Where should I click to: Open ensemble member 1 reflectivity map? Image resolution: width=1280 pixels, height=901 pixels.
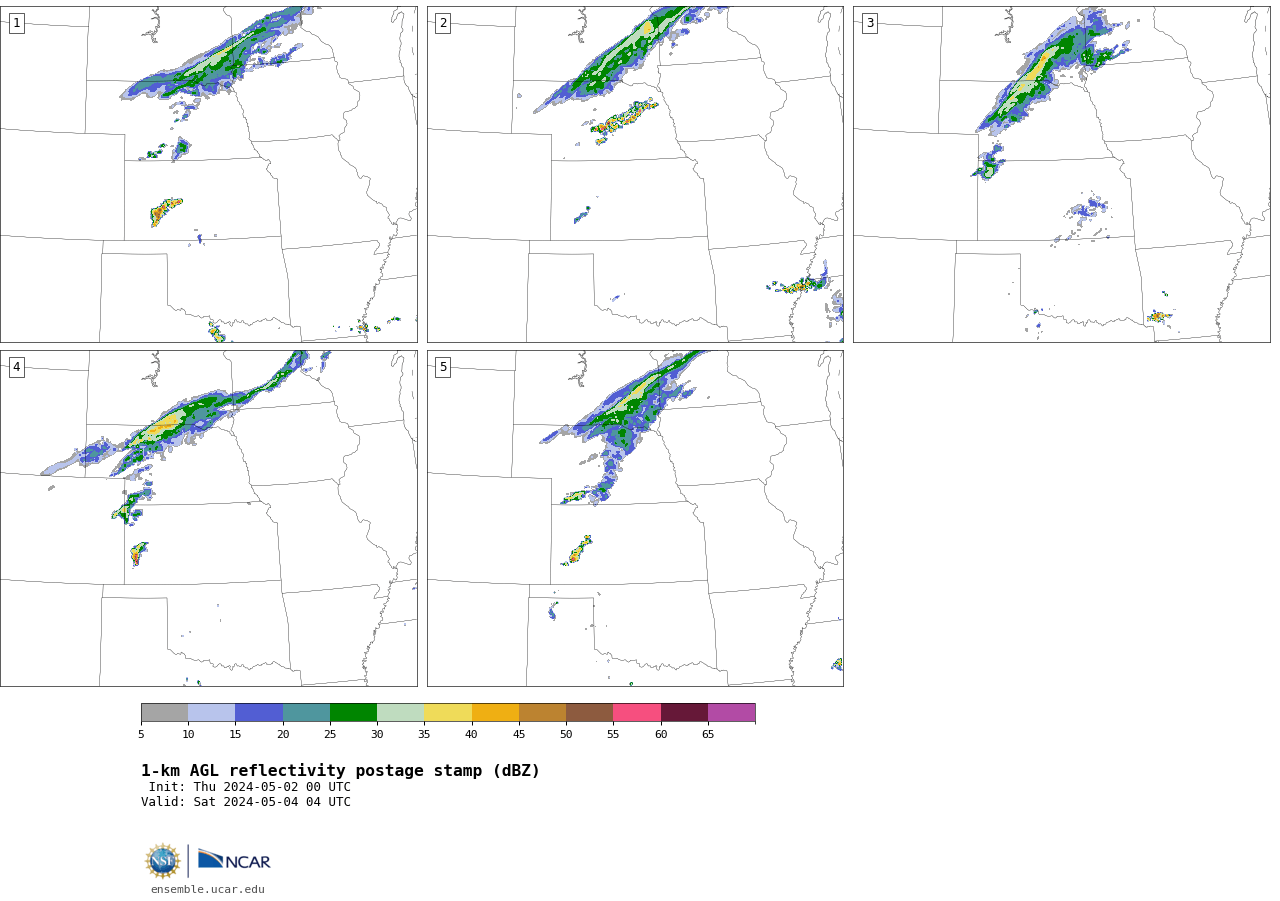click(208, 174)
